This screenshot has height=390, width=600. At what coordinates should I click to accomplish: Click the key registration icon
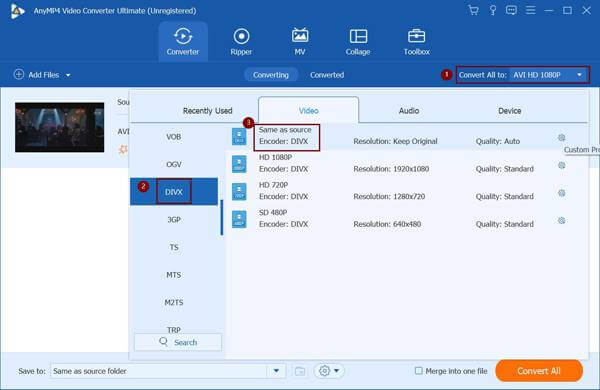click(493, 10)
